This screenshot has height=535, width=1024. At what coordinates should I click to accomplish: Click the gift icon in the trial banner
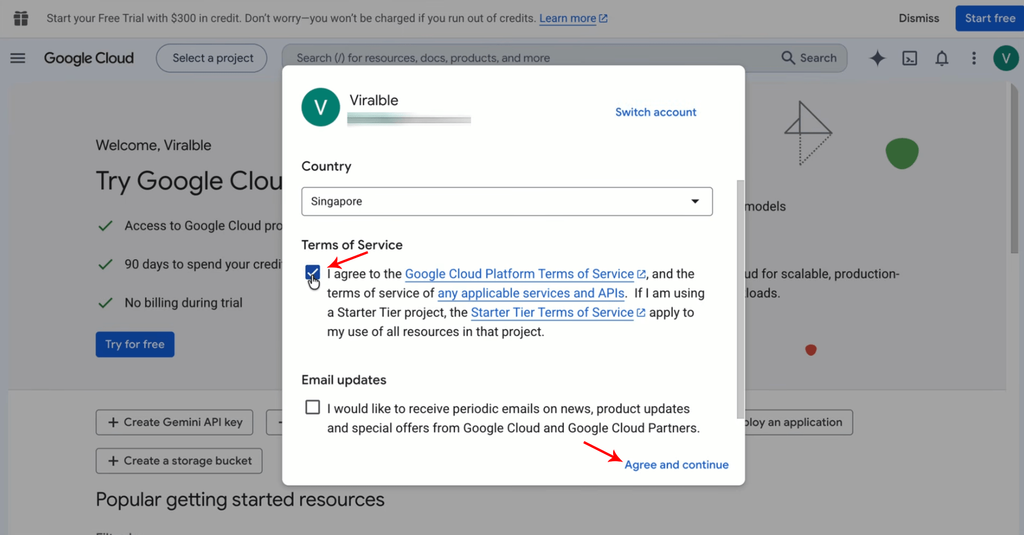[x=21, y=18]
